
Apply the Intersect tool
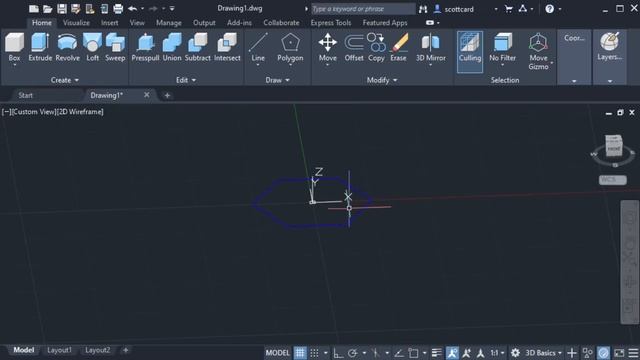(227, 48)
